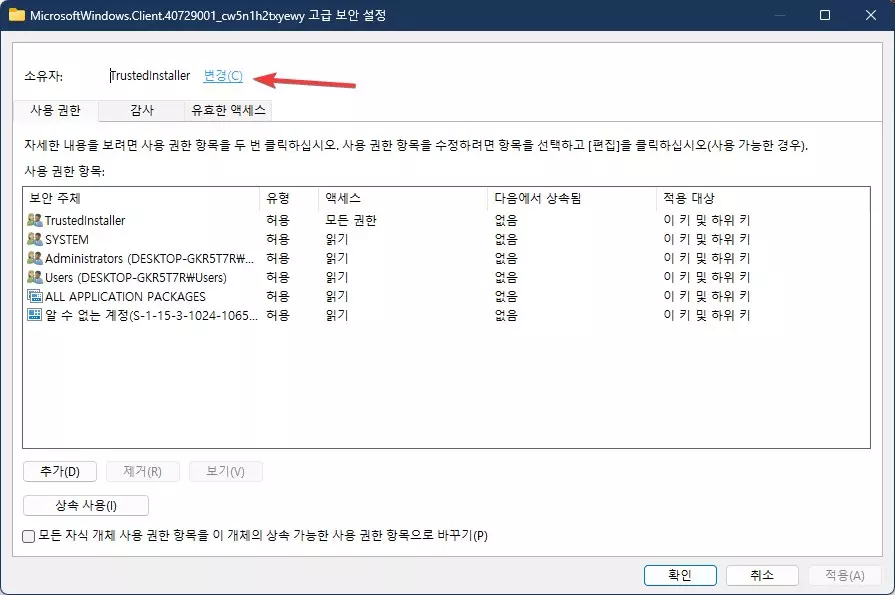
Task: Sort by the 유형 column header
Action: (289, 198)
